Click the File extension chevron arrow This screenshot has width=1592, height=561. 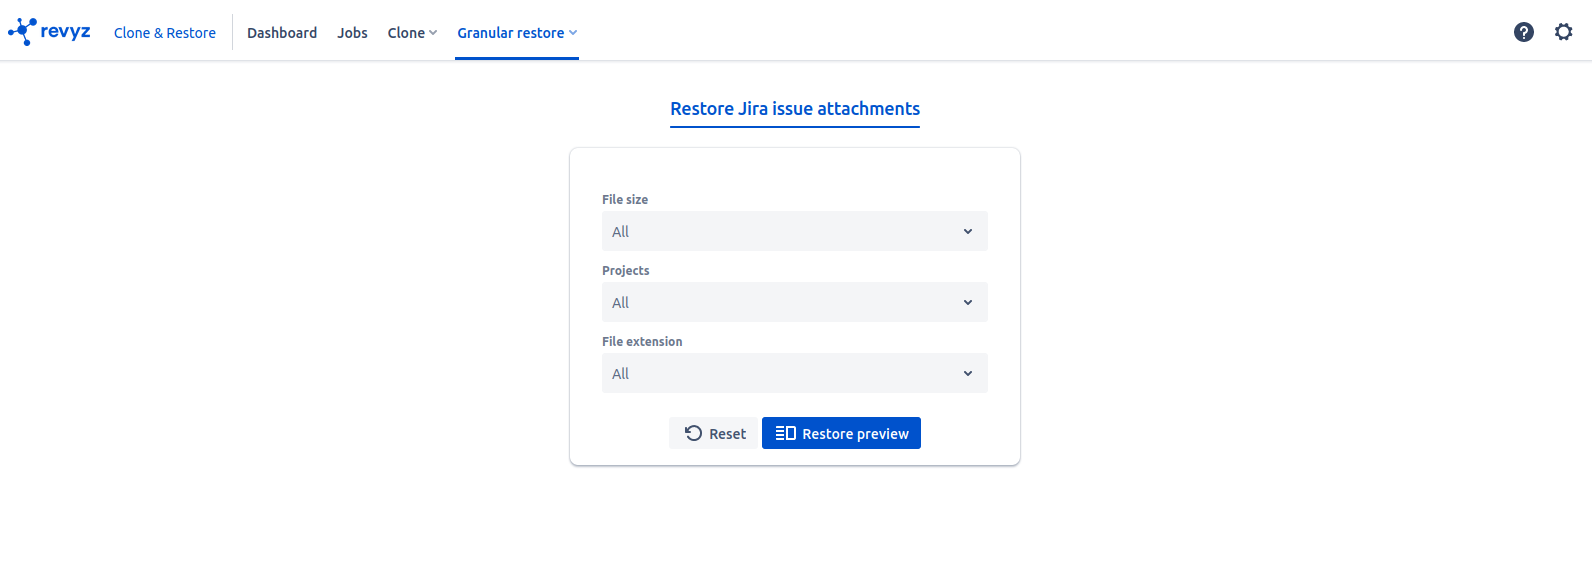point(967,373)
